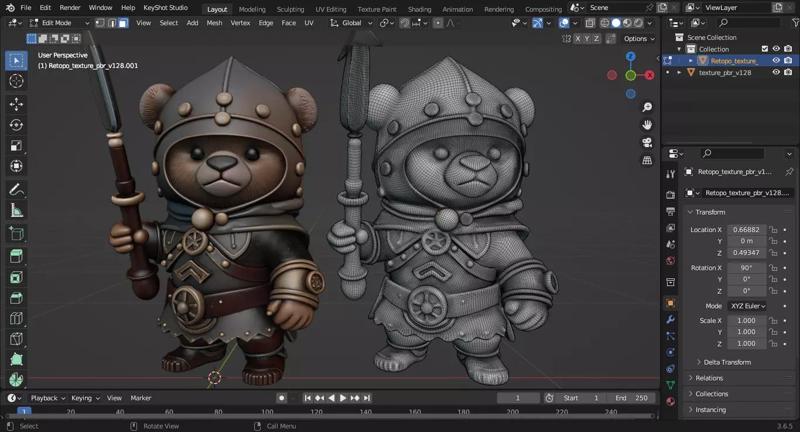This screenshot has width=800, height=432.
Task: Open the Mesh menu in viewport header
Action: point(214,23)
